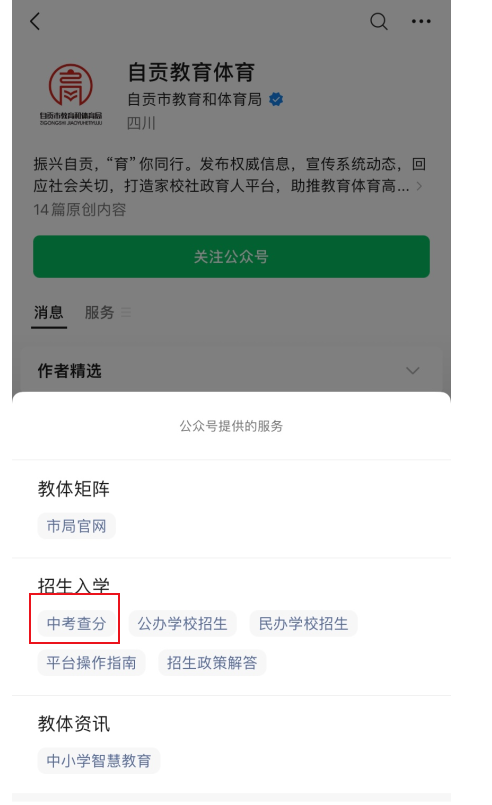Screen dimensions: 492x805
Task: Click the list icon beside 服务 tab
Action: pos(126,312)
